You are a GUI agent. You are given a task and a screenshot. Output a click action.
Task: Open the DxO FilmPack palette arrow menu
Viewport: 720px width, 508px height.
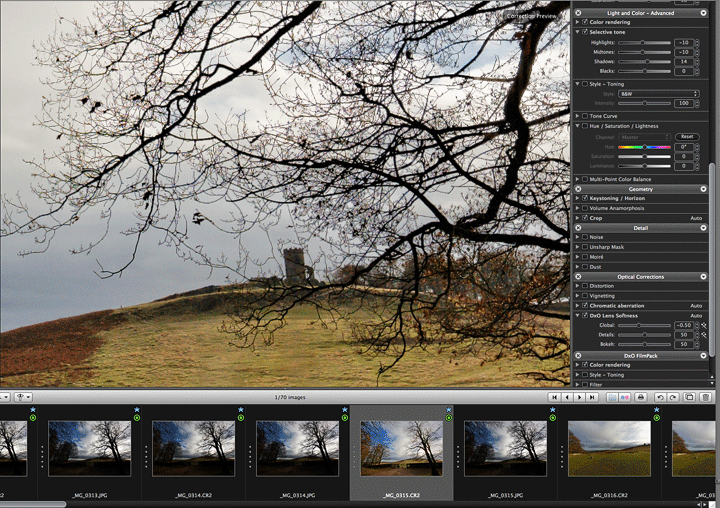pyautogui.click(x=703, y=356)
